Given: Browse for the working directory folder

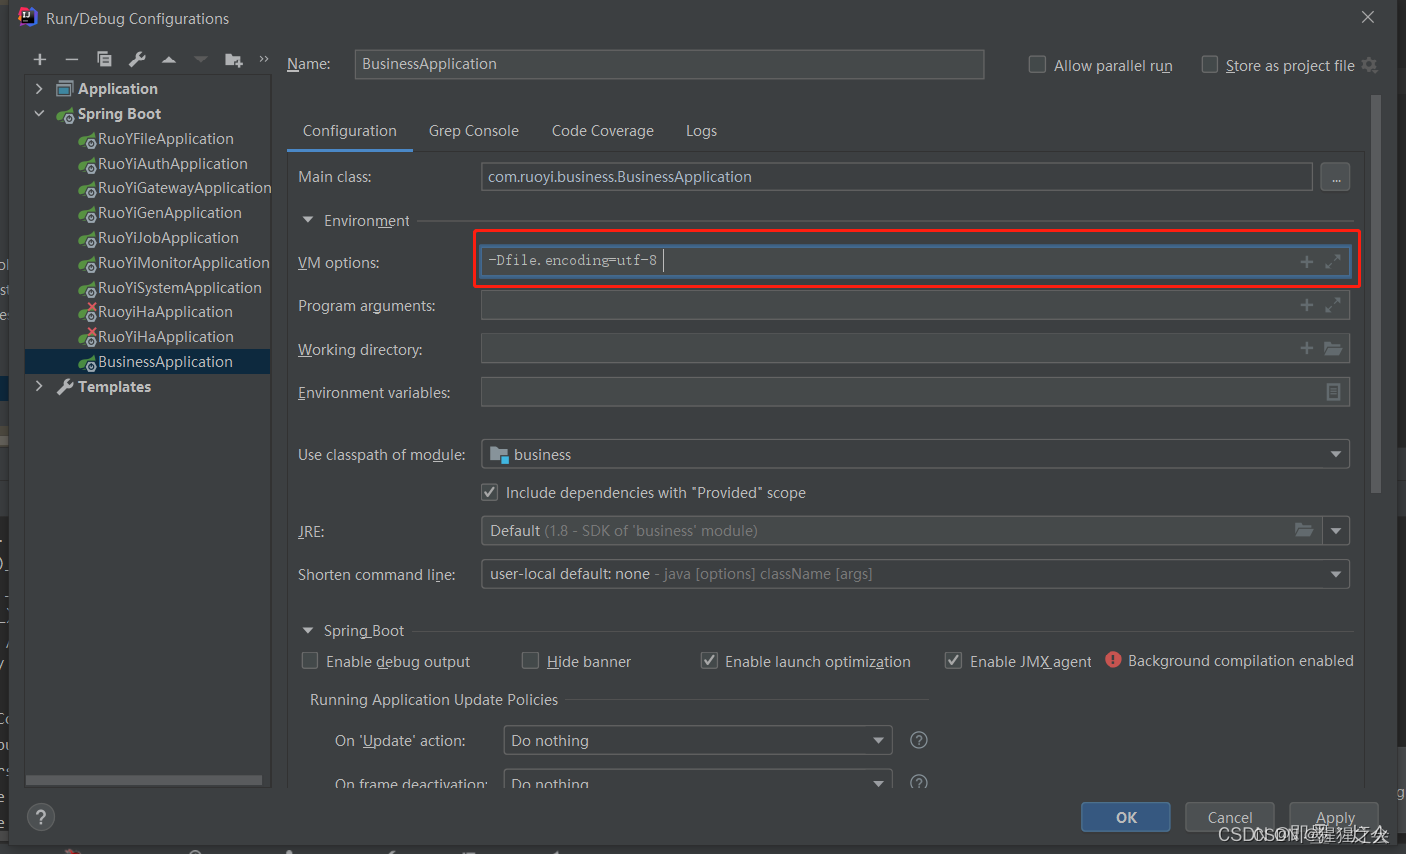Looking at the screenshot, I should click(x=1333, y=348).
